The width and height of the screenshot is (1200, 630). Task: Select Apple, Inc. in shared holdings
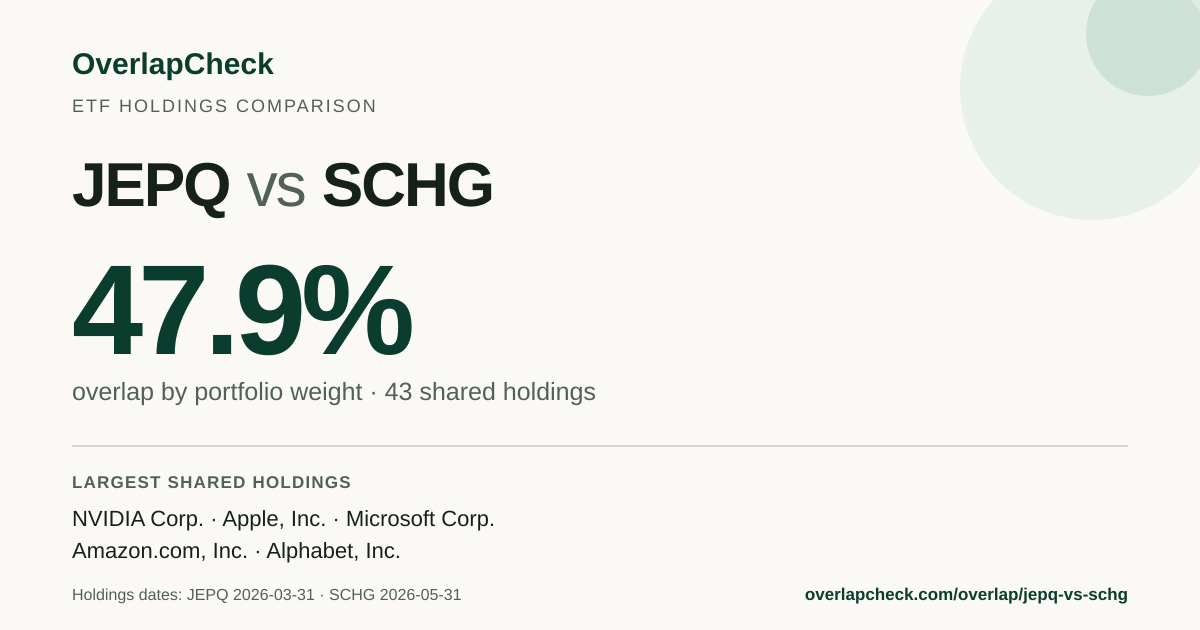(274, 519)
